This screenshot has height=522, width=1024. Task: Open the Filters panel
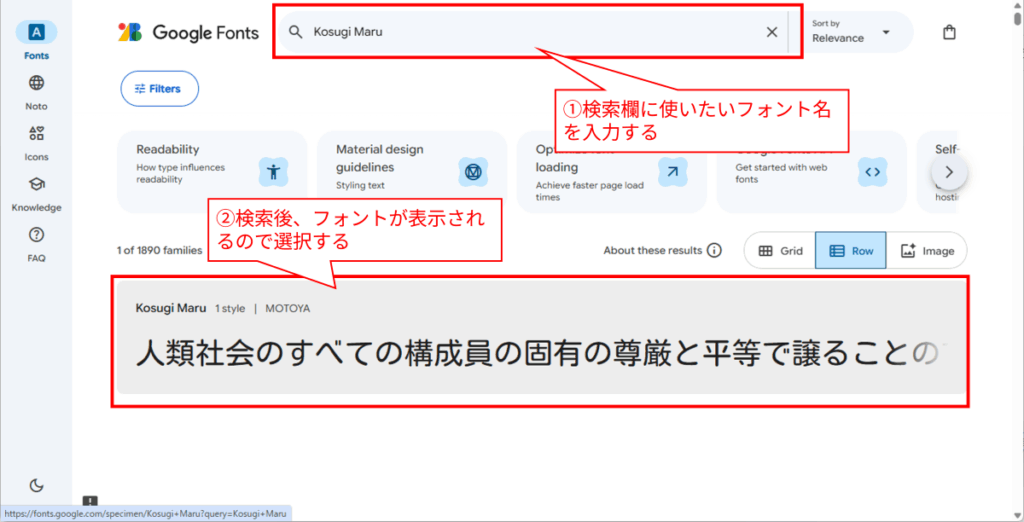tap(159, 88)
